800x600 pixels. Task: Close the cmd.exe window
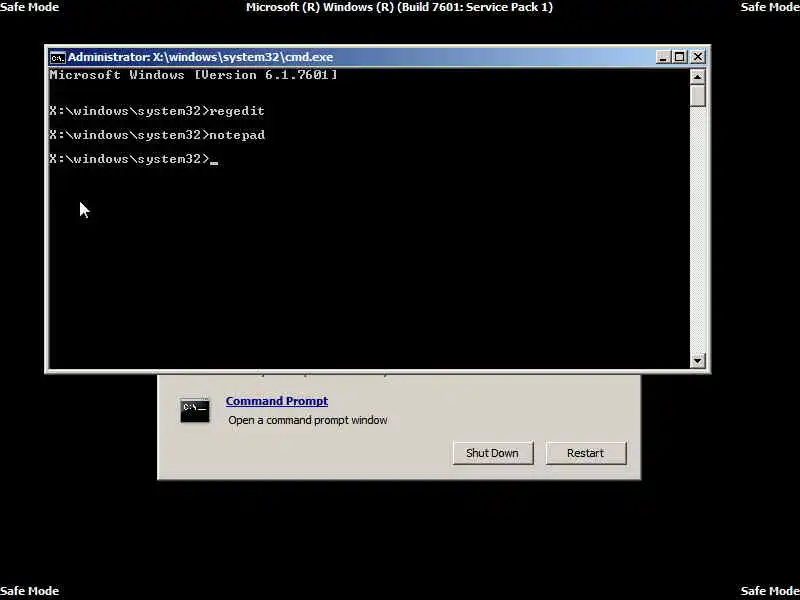[x=697, y=57]
